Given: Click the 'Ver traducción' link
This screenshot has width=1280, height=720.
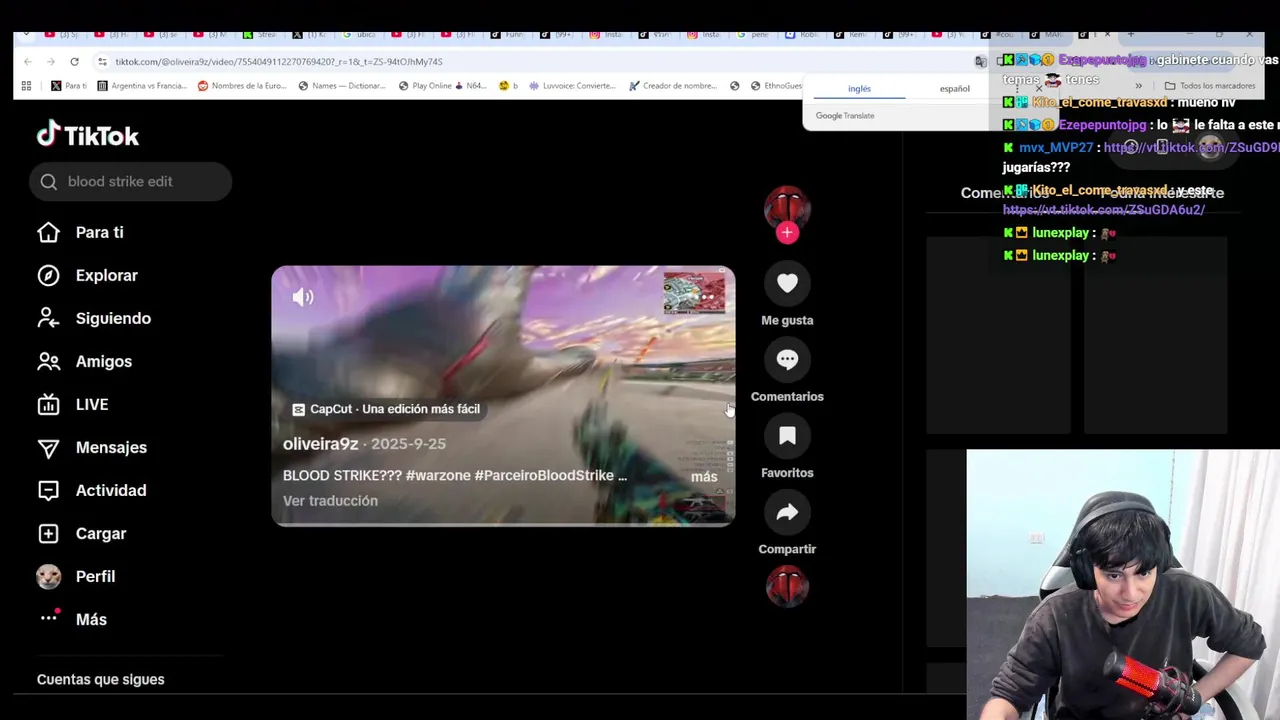Looking at the screenshot, I should [x=330, y=501].
